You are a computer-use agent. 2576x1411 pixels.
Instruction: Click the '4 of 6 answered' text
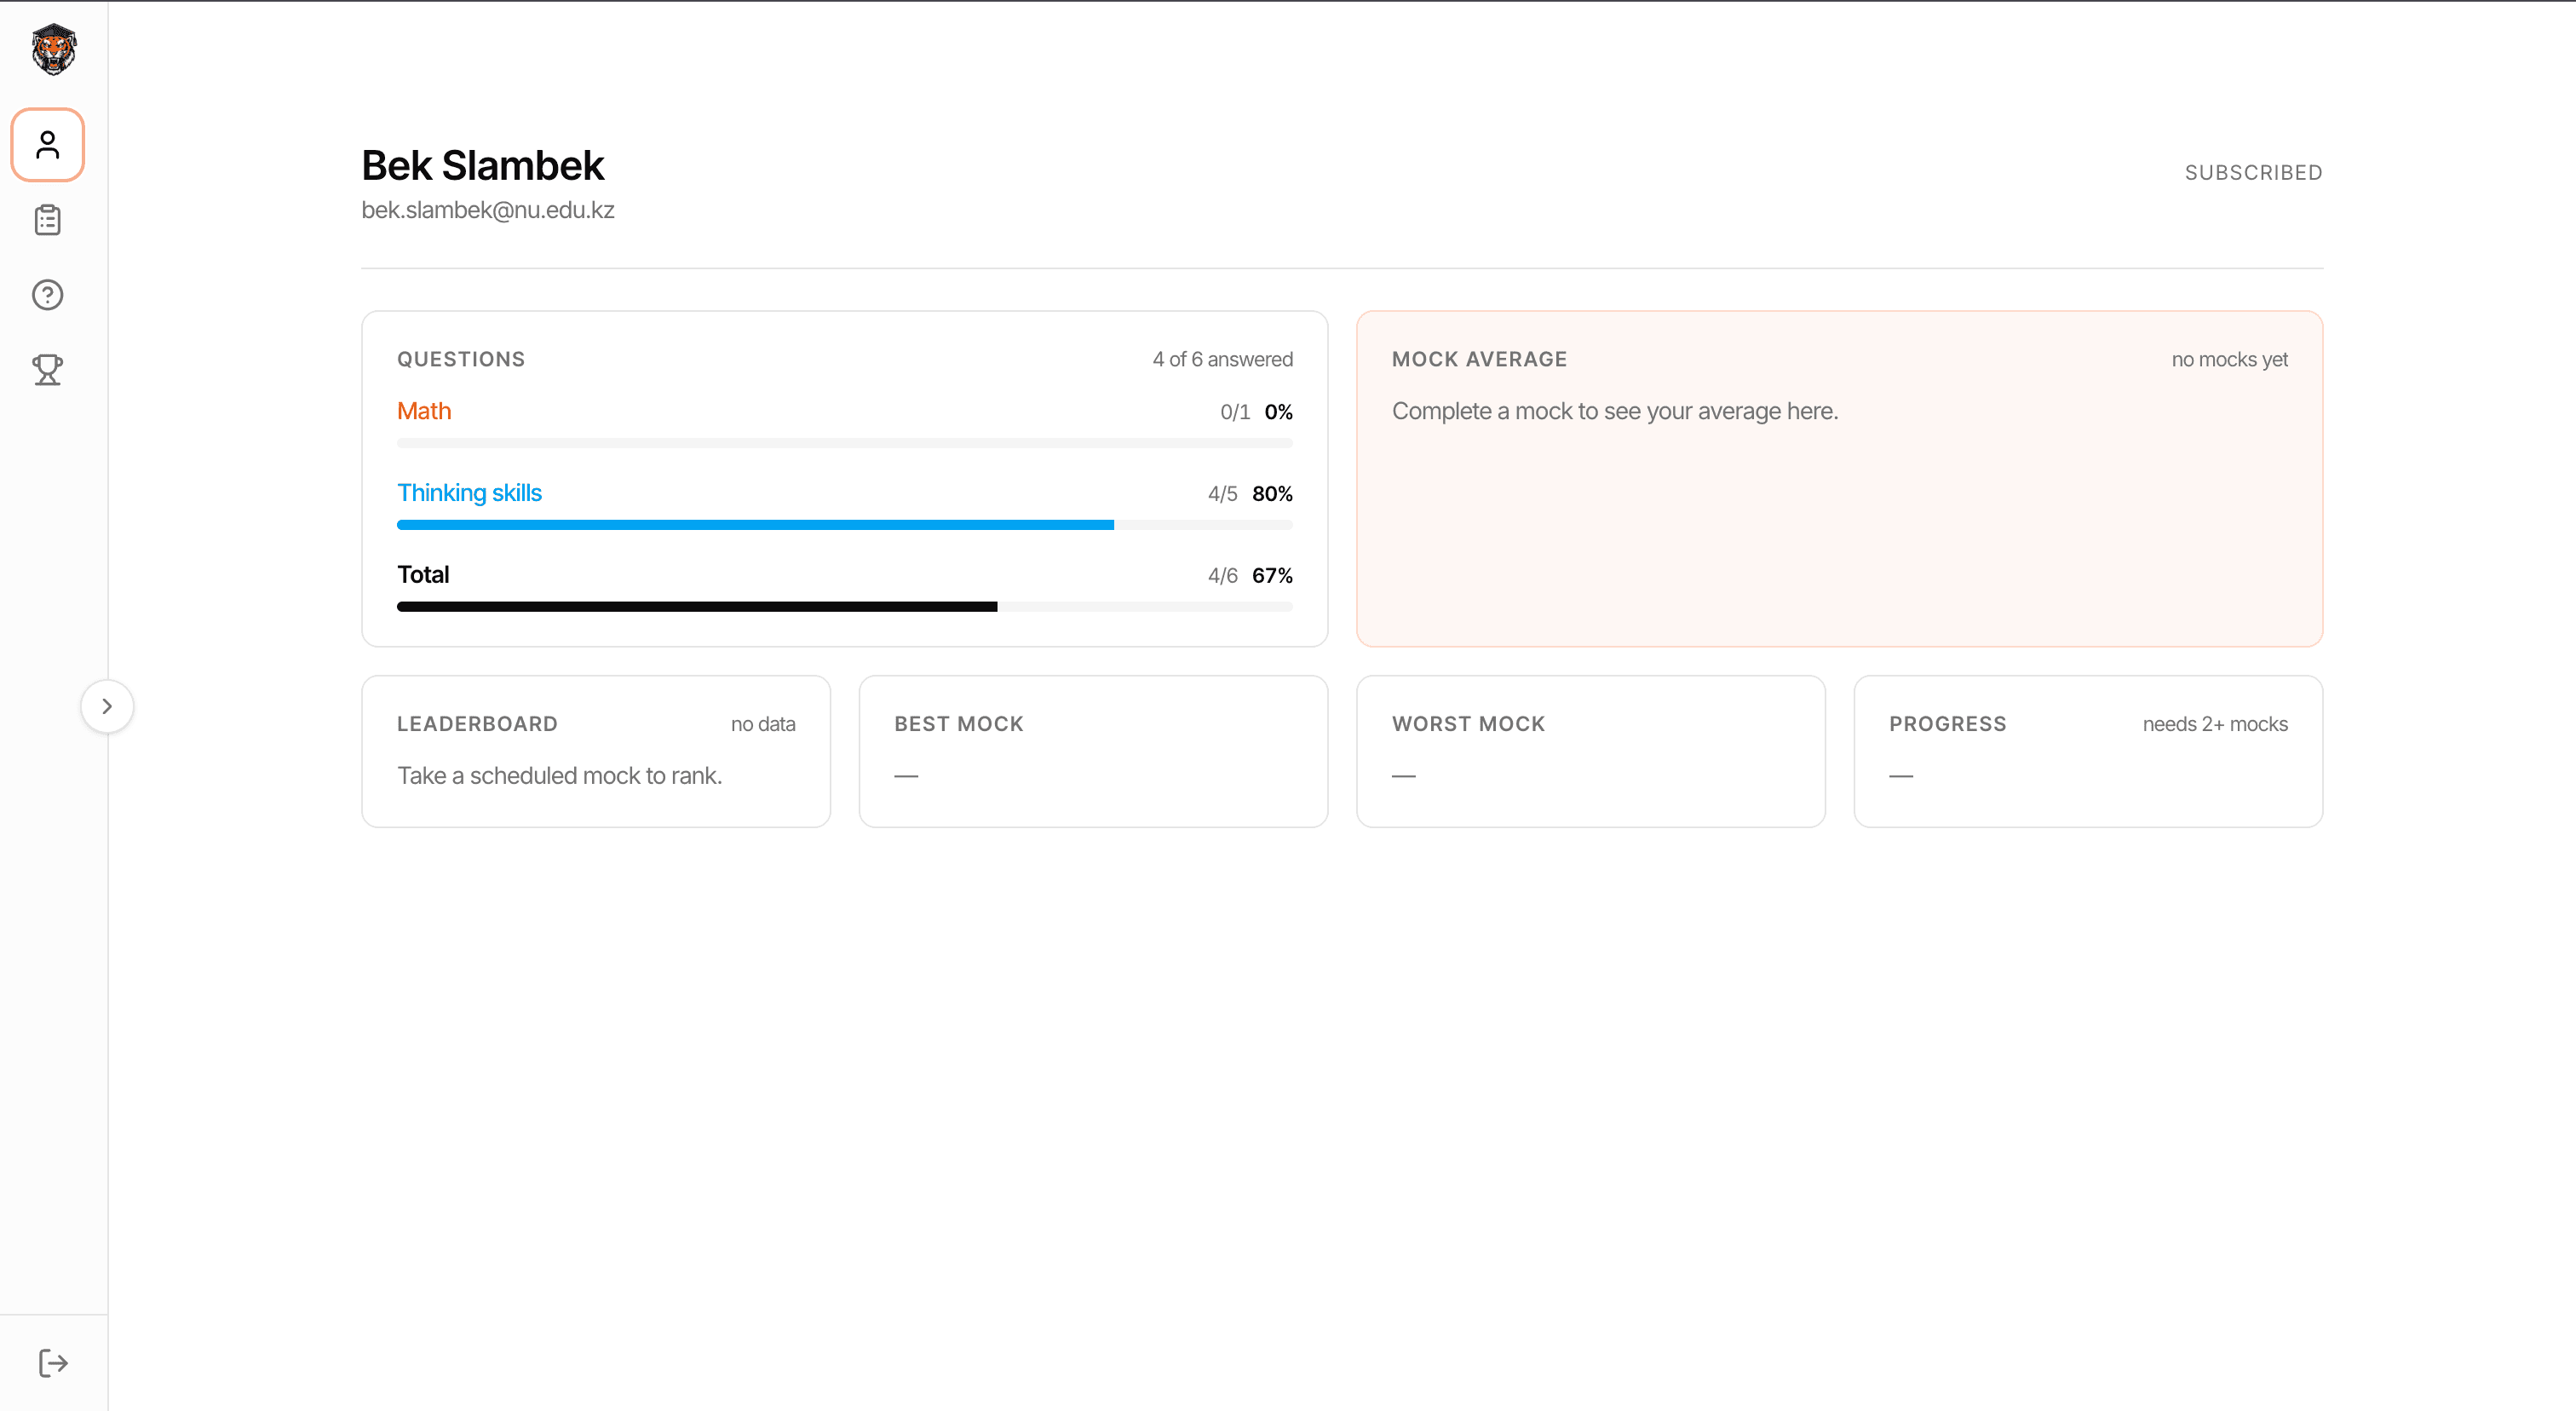click(x=1222, y=359)
